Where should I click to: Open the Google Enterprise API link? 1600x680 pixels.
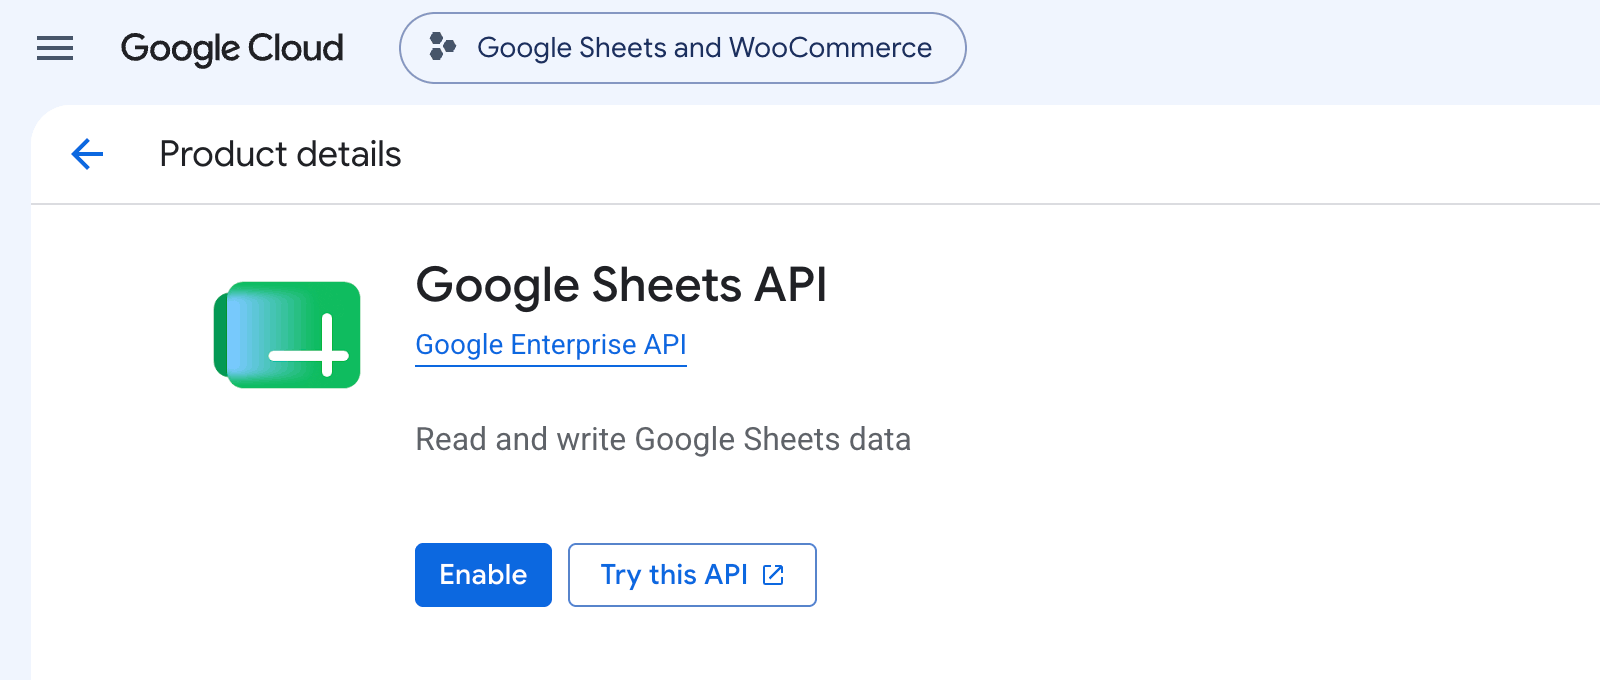pyautogui.click(x=551, y=345)
